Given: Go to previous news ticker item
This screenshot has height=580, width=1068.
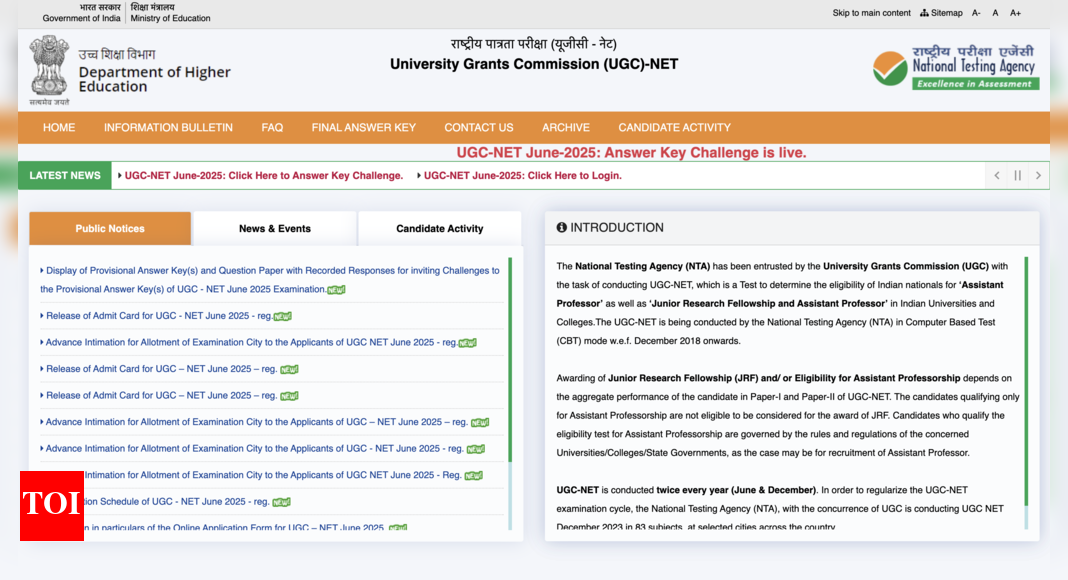Looking at the screenshot, I should coord(996,175).
